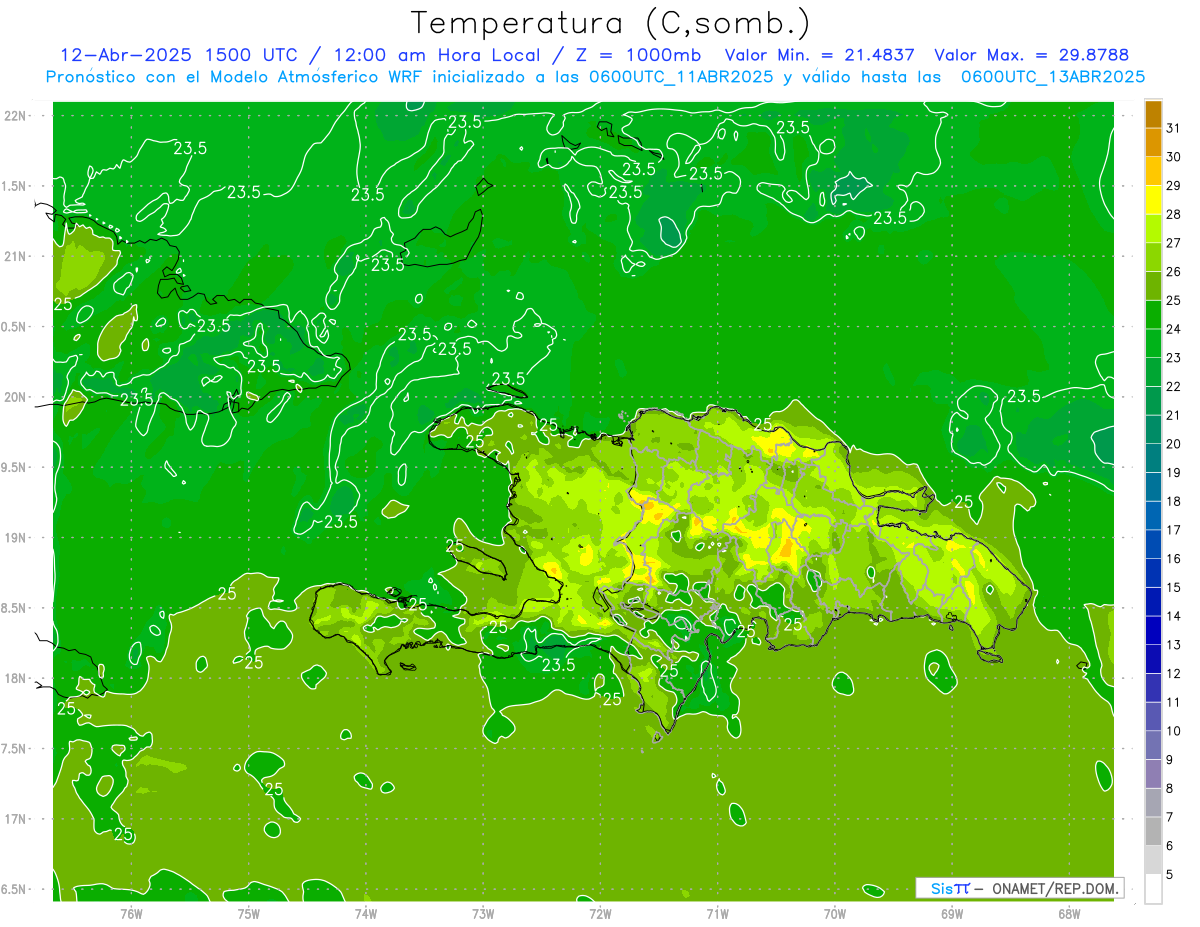Screen dimensions: 1200x927
Task: Pick the blue swatch between 15 and 16
Action: [1153, 573]
